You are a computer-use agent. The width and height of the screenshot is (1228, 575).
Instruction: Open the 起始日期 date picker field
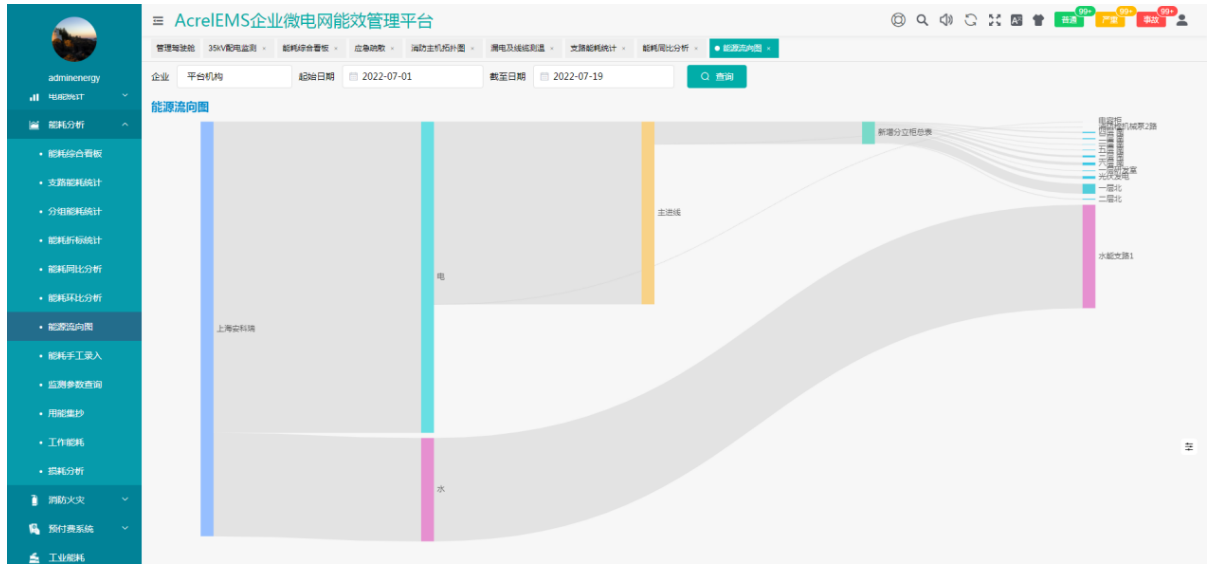click(x=412, y=77)
